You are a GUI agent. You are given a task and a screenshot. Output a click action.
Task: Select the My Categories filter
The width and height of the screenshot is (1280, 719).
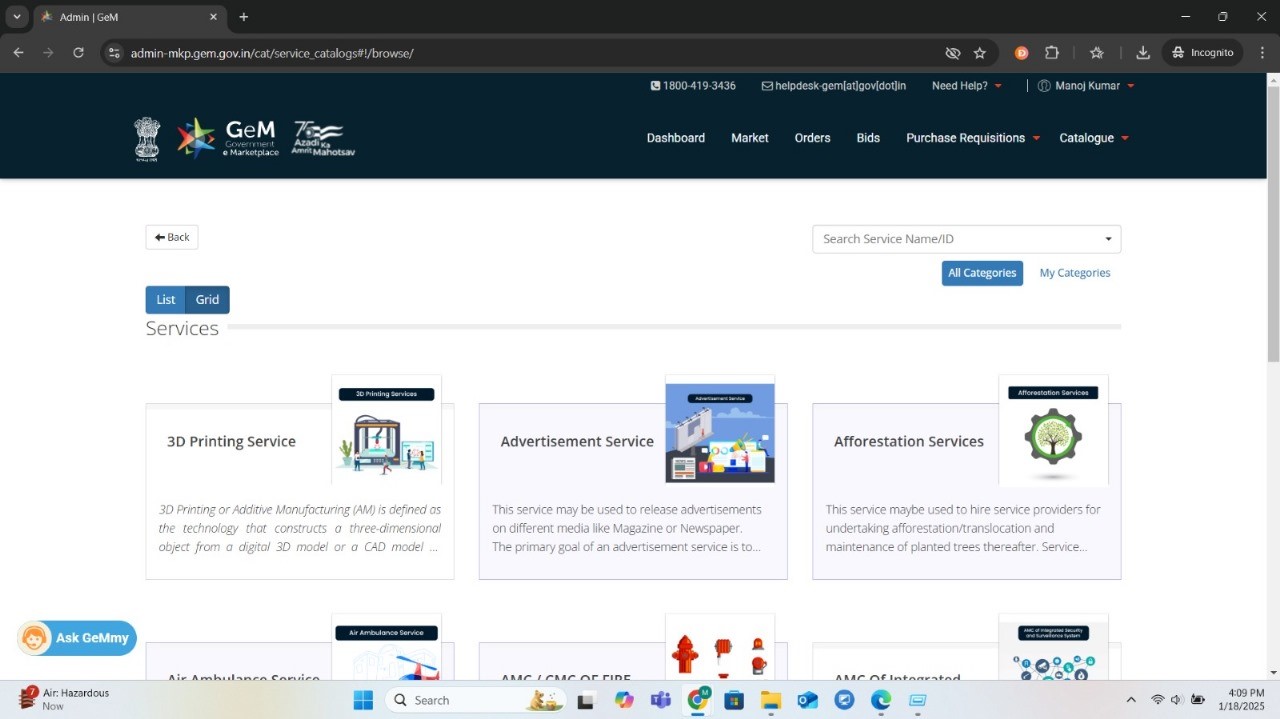pyautogui.click(x=1075, y=273)
